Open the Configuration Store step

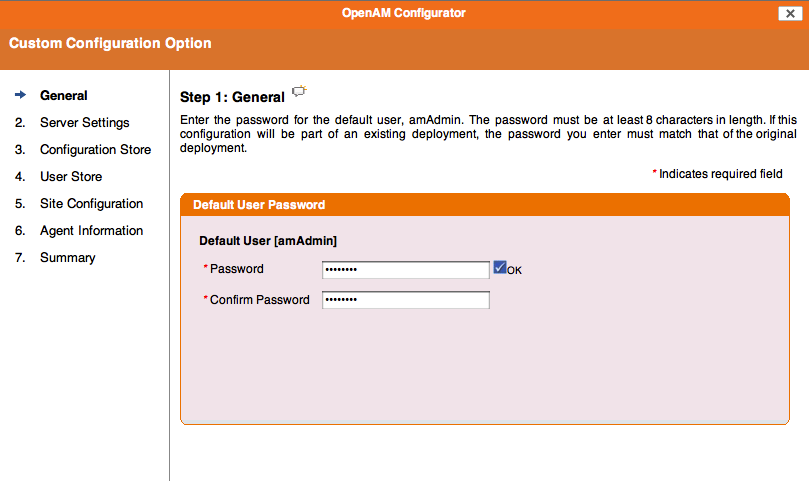(95, 150)
